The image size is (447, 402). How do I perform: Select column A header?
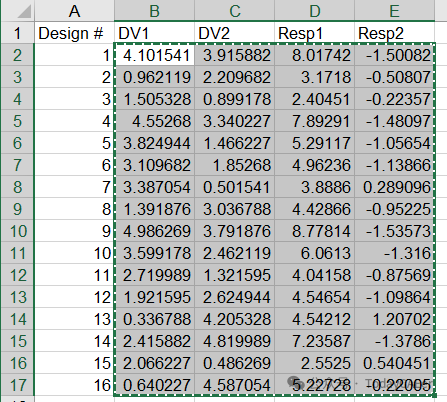[x=74, y=11]
